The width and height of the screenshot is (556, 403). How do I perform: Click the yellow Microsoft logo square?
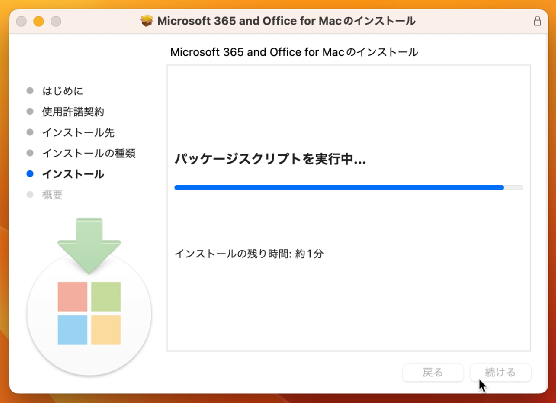[106, 330]
